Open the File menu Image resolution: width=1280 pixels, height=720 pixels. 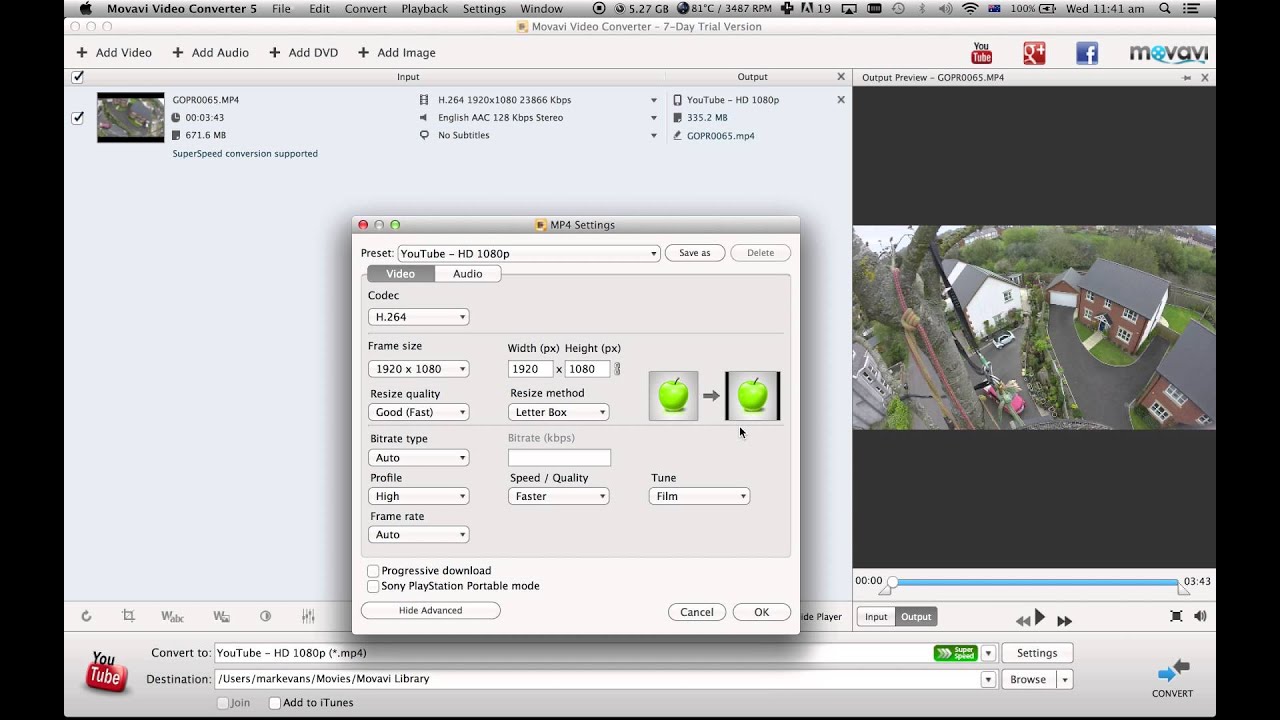(281, 9)
